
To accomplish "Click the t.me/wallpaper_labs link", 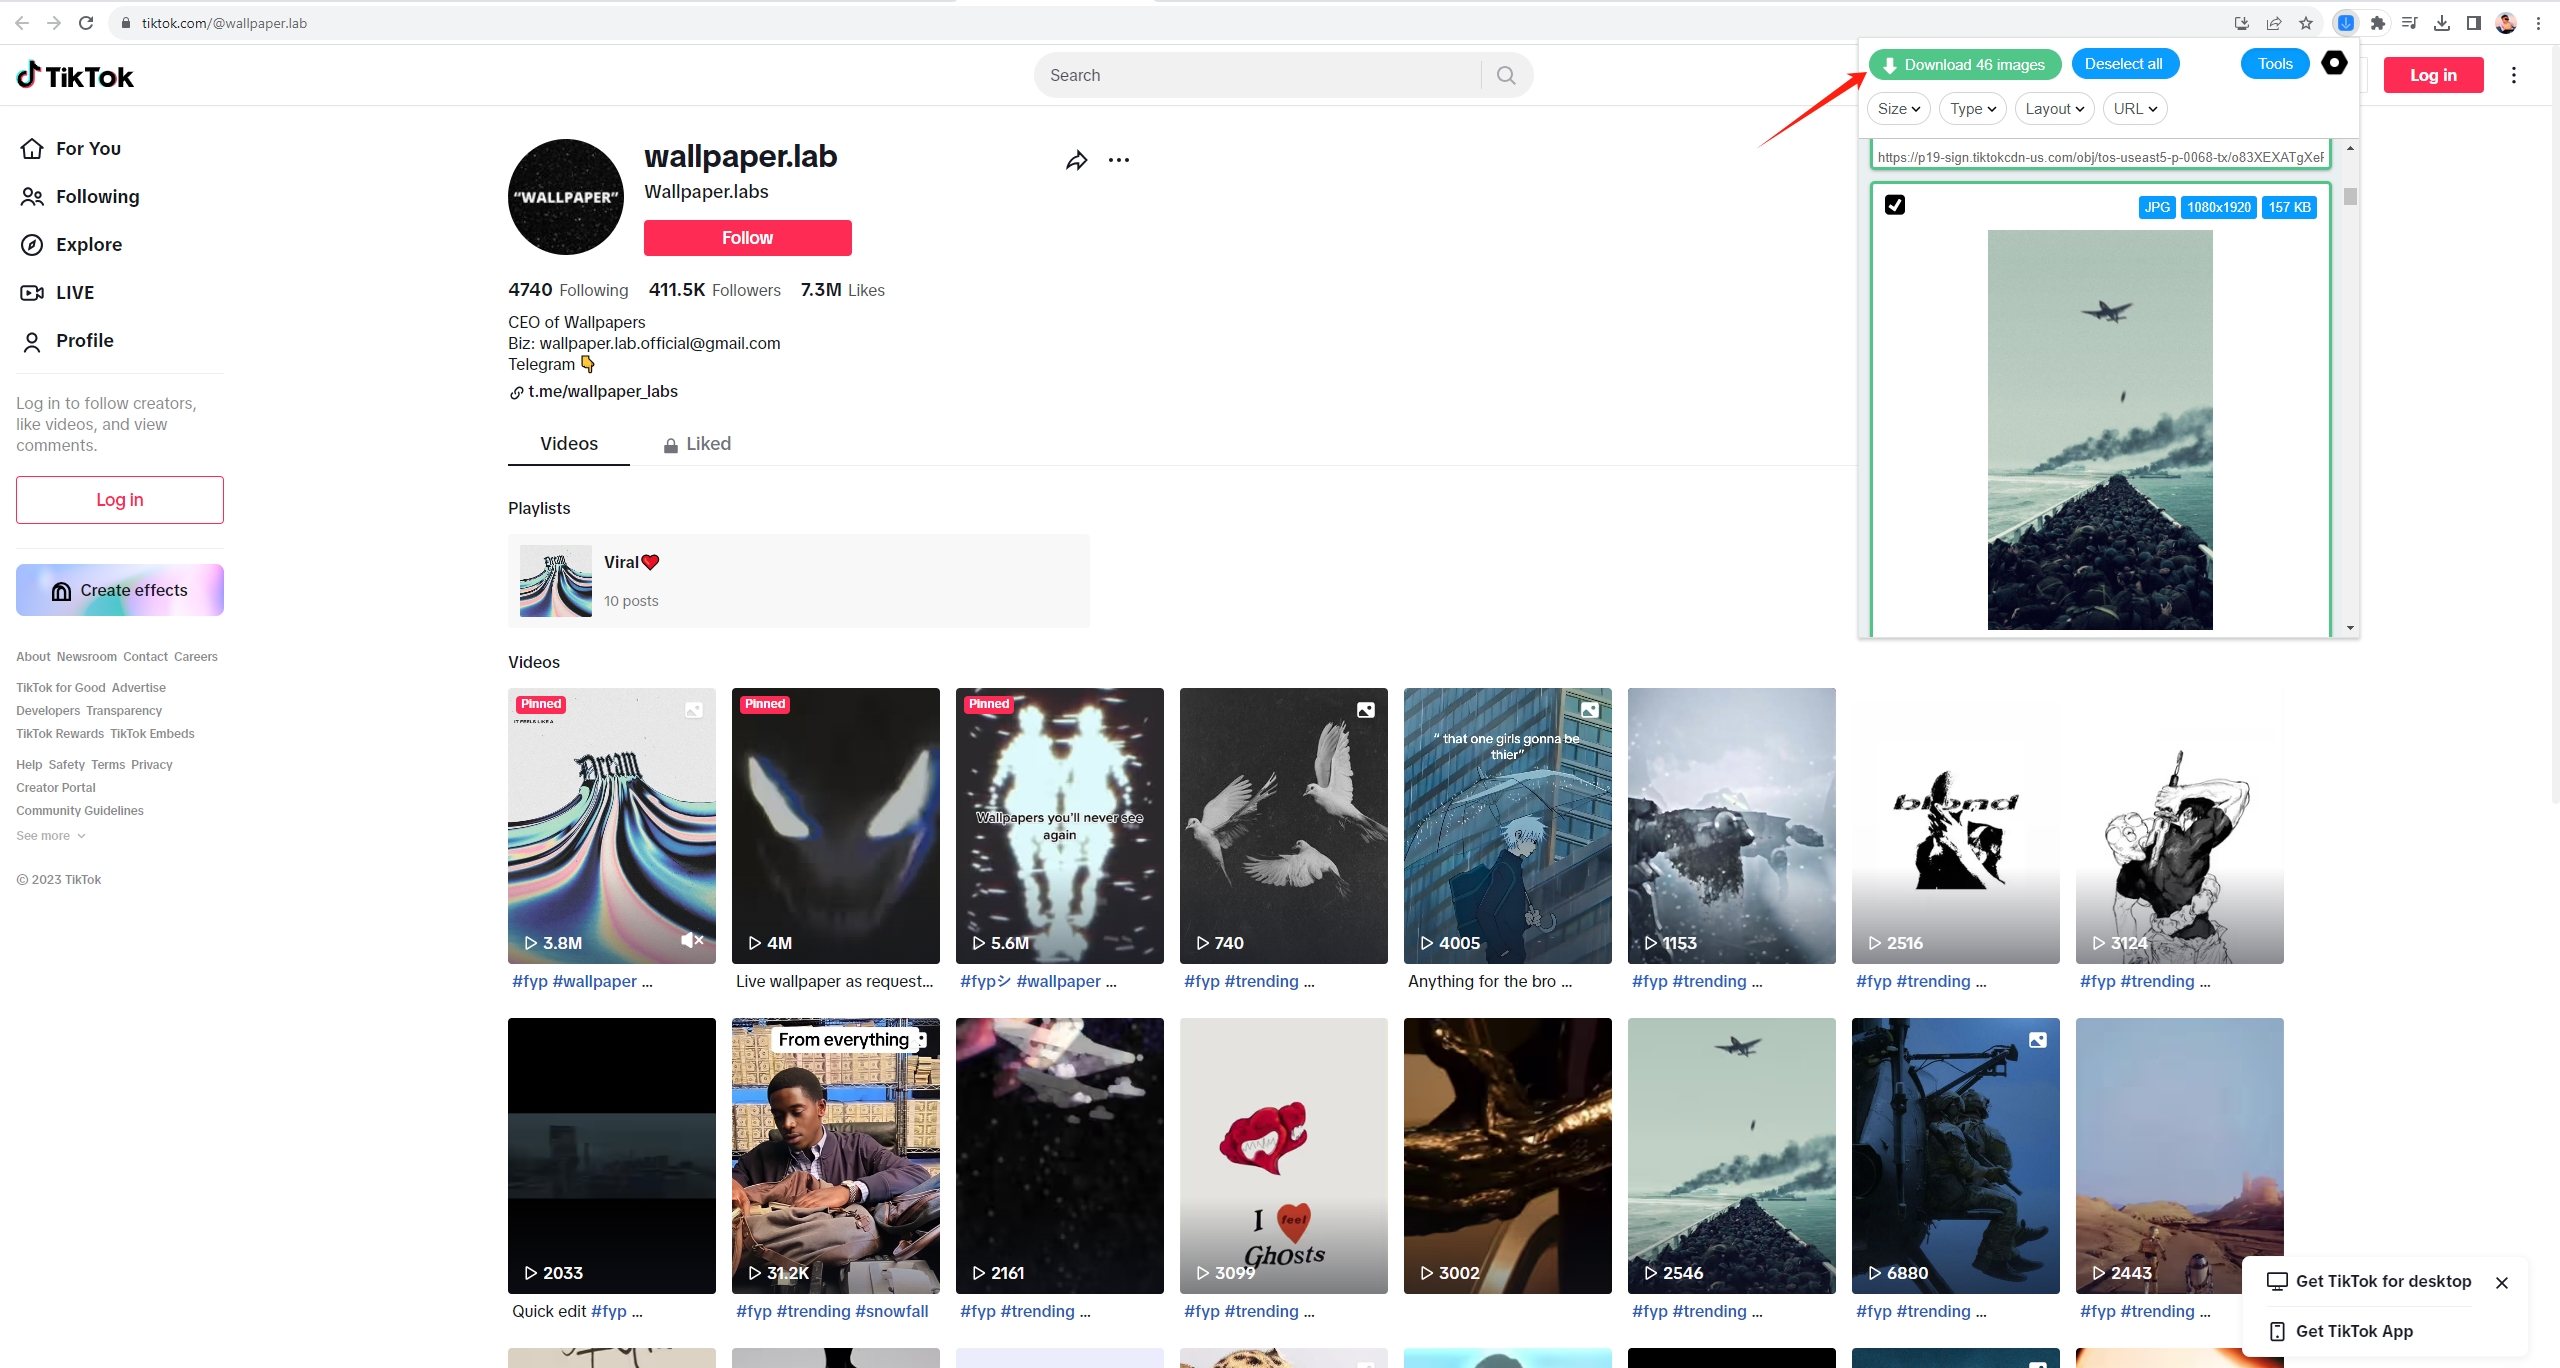I will (603, 391).
